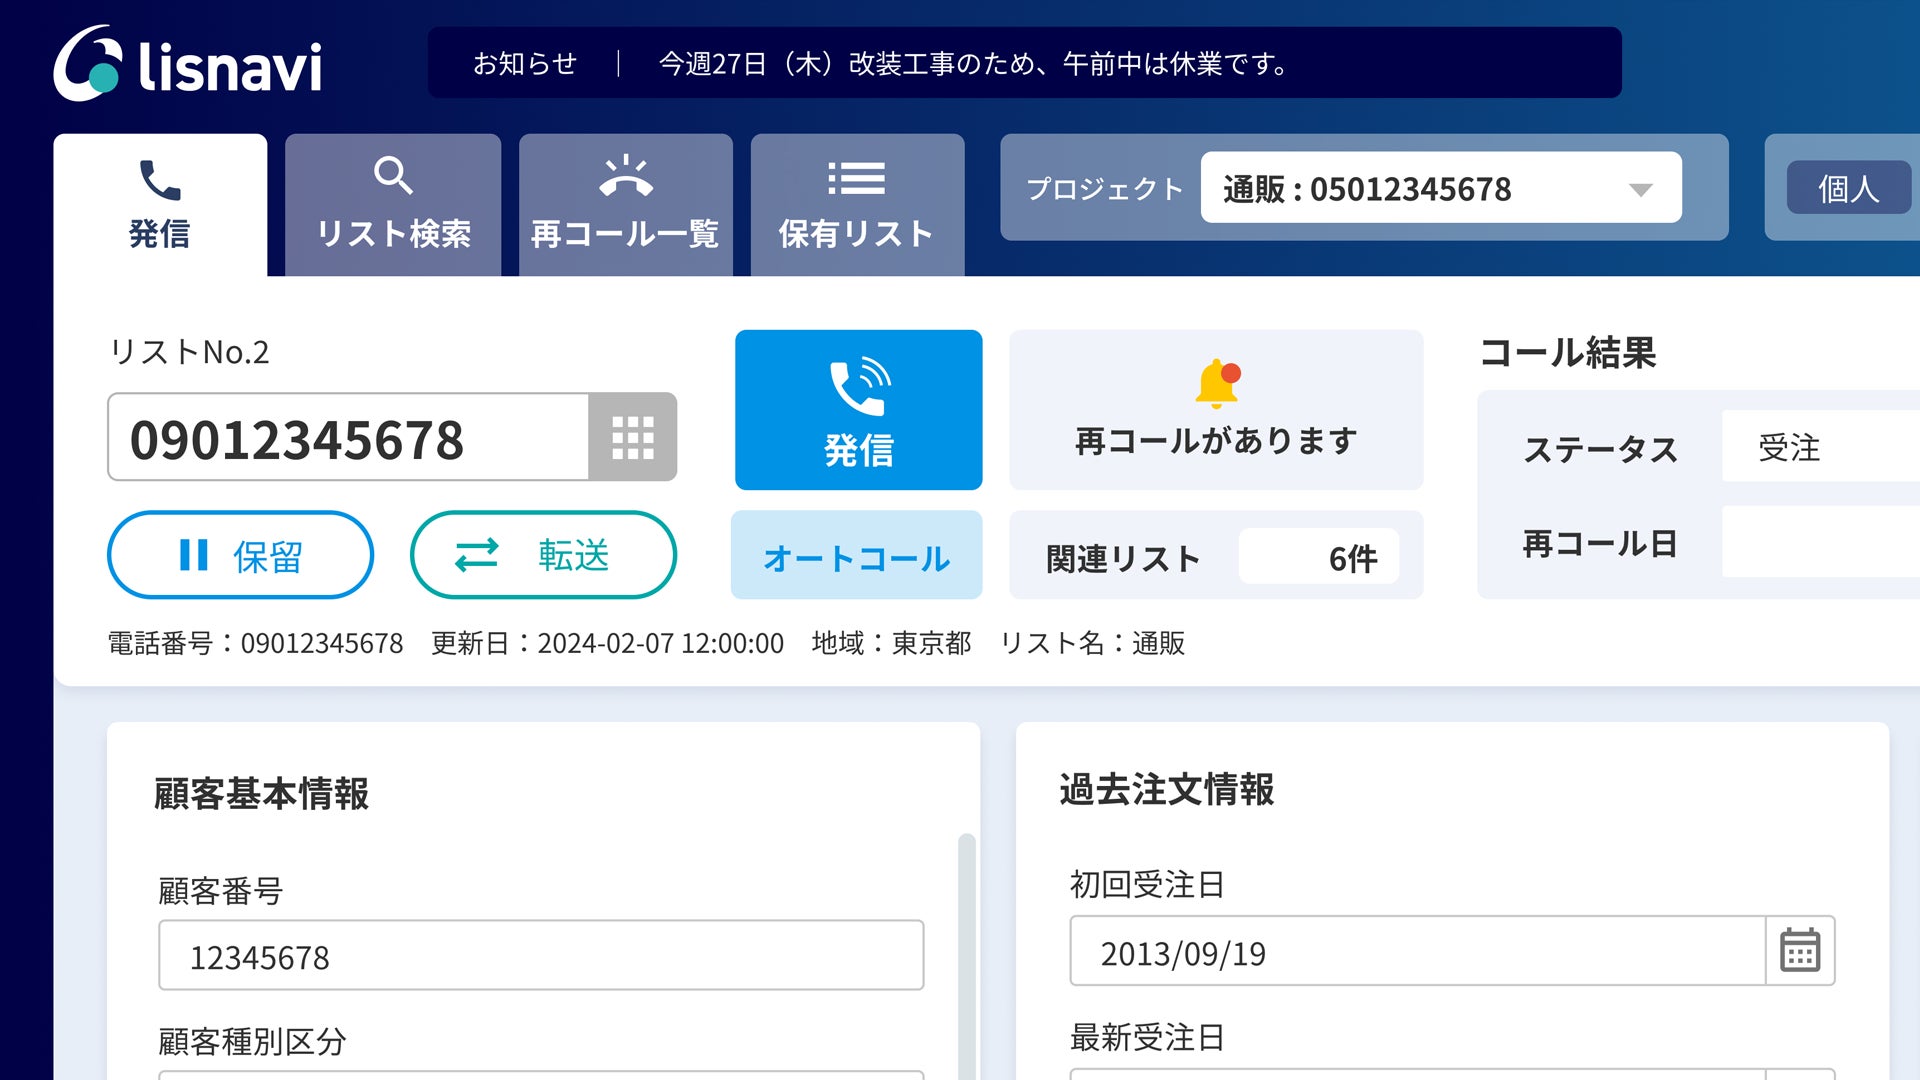Click the recall notification bell icon
Viewport: 1920px width, 1080px height.
1217,383
